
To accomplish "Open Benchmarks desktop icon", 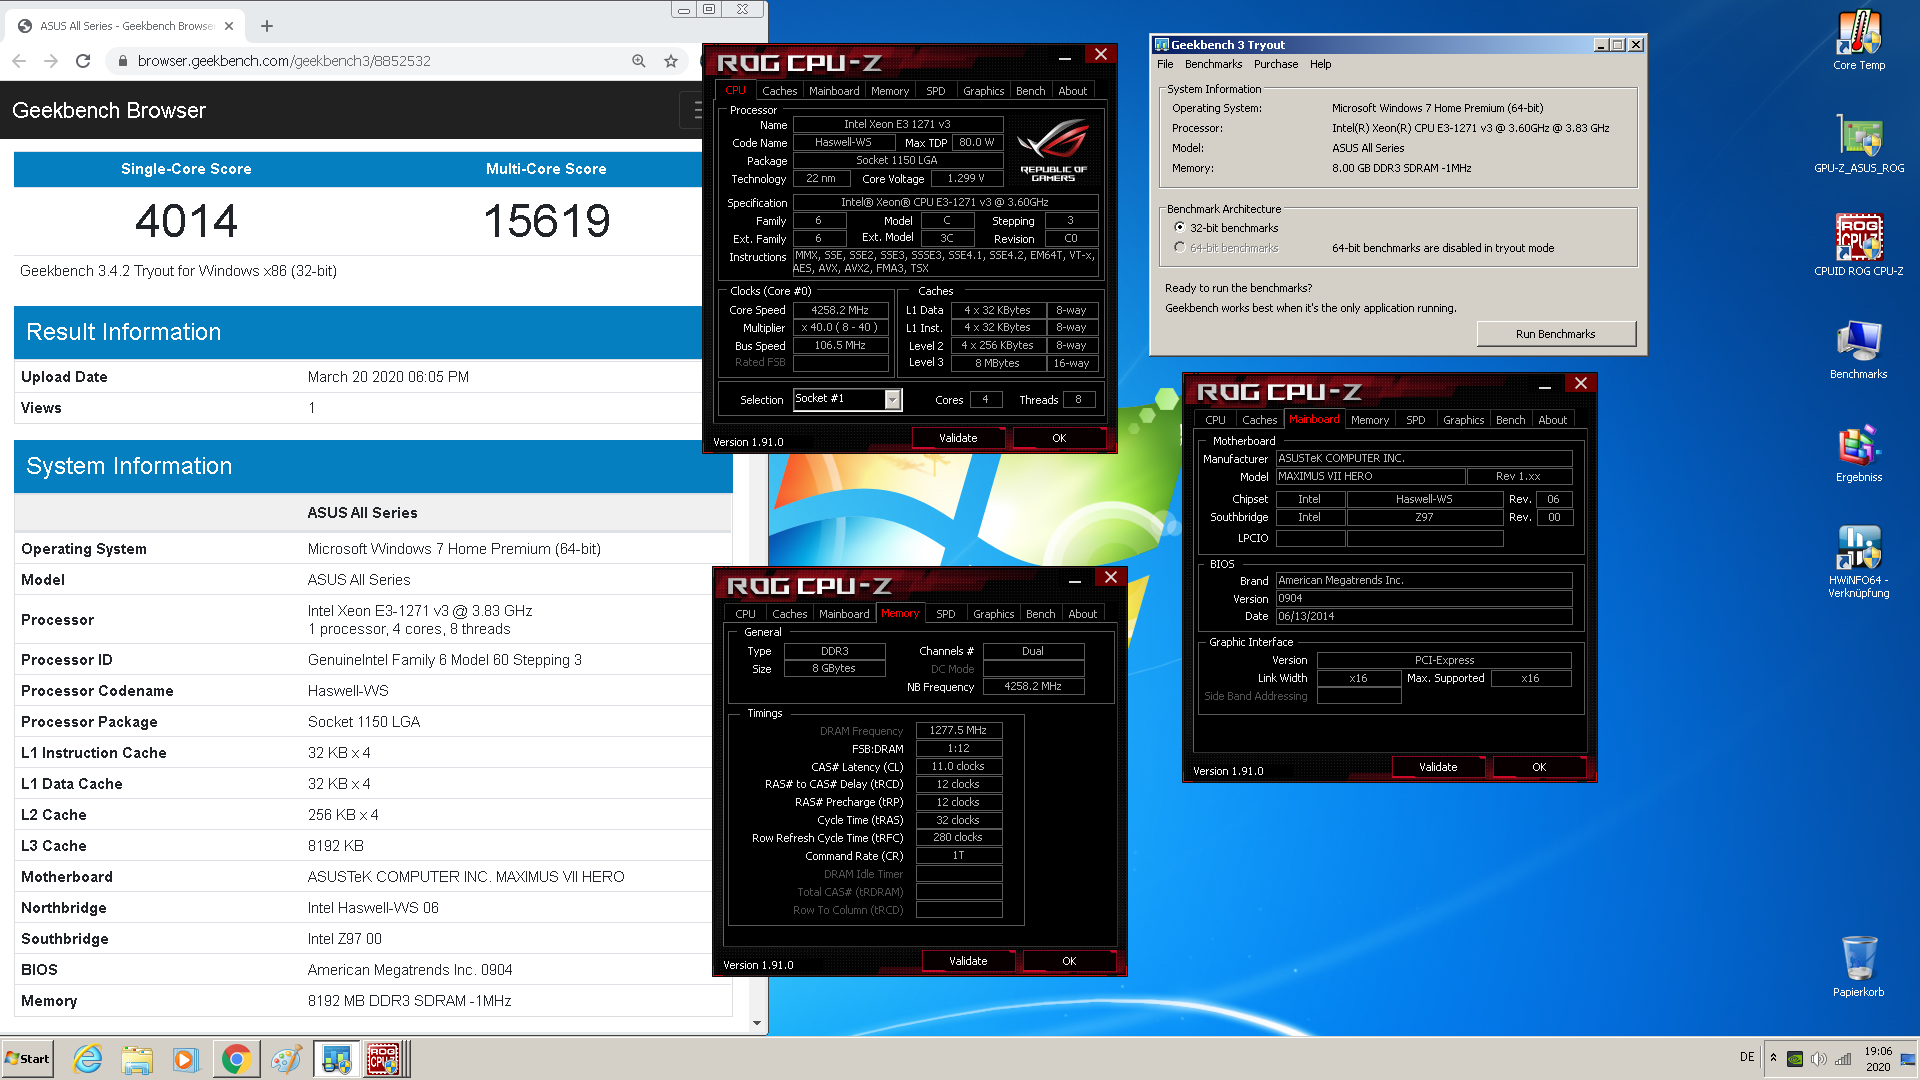I will [1858, 350].
